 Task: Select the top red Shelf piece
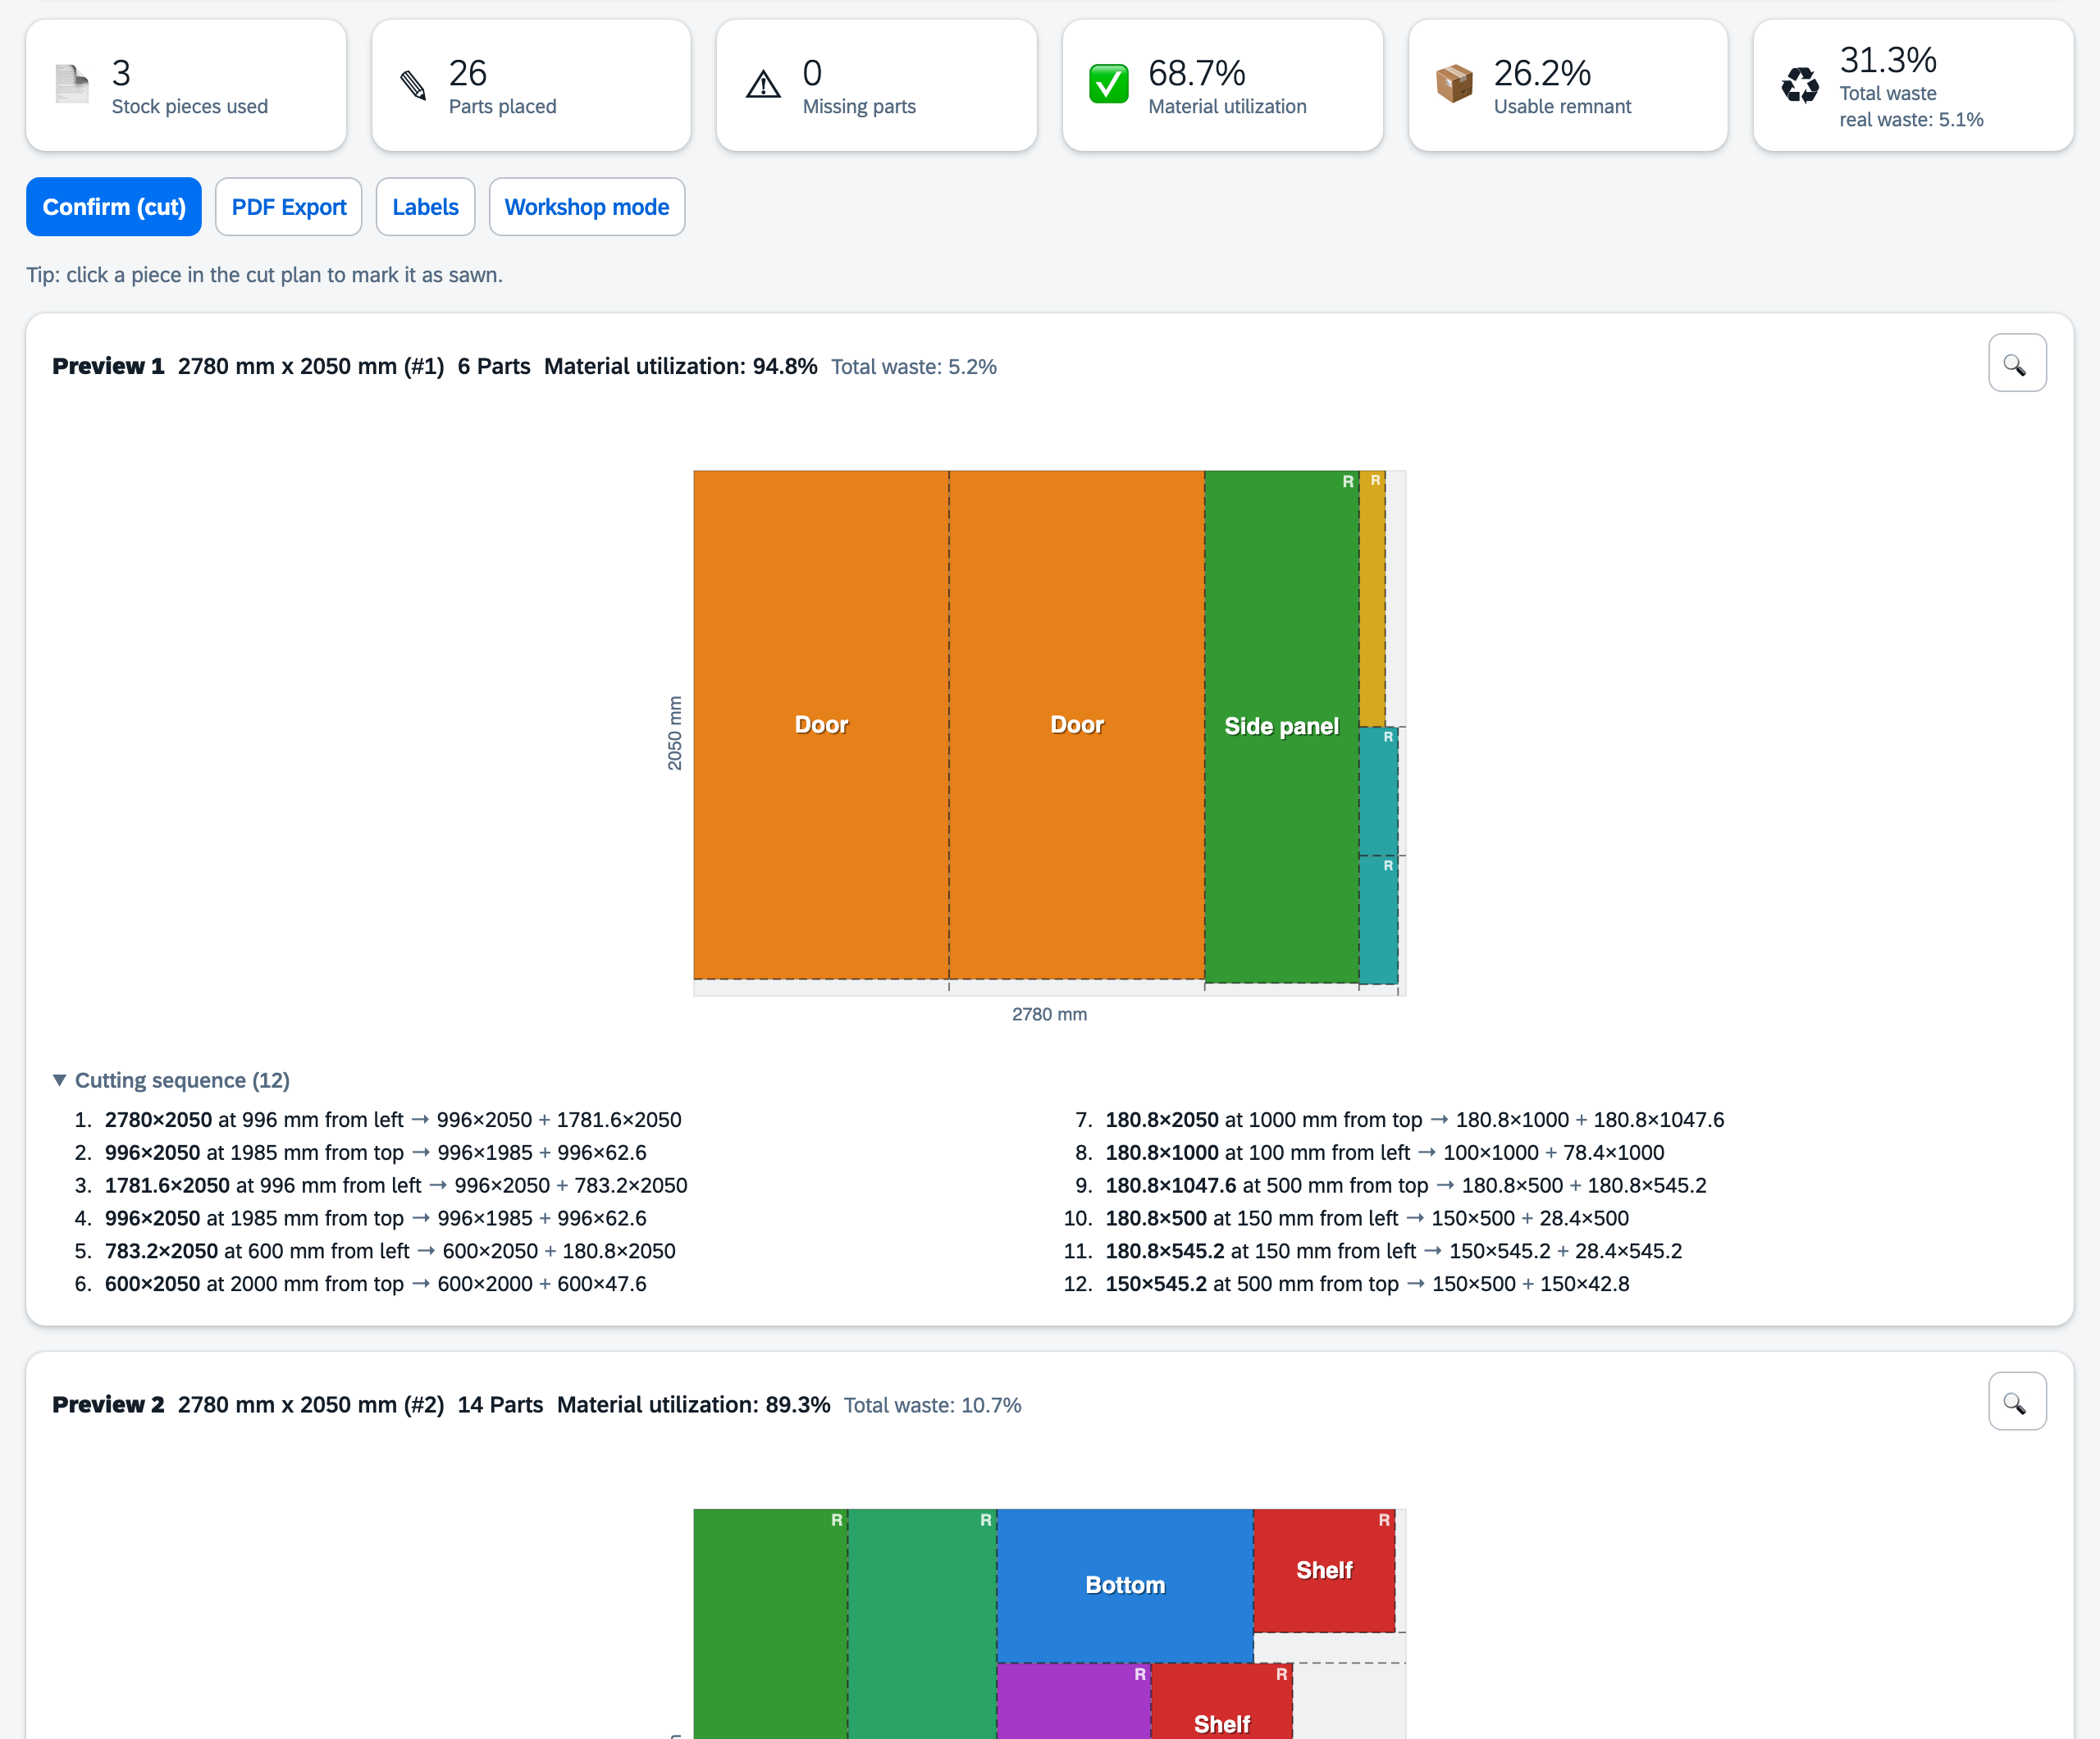[1324, 1570]
